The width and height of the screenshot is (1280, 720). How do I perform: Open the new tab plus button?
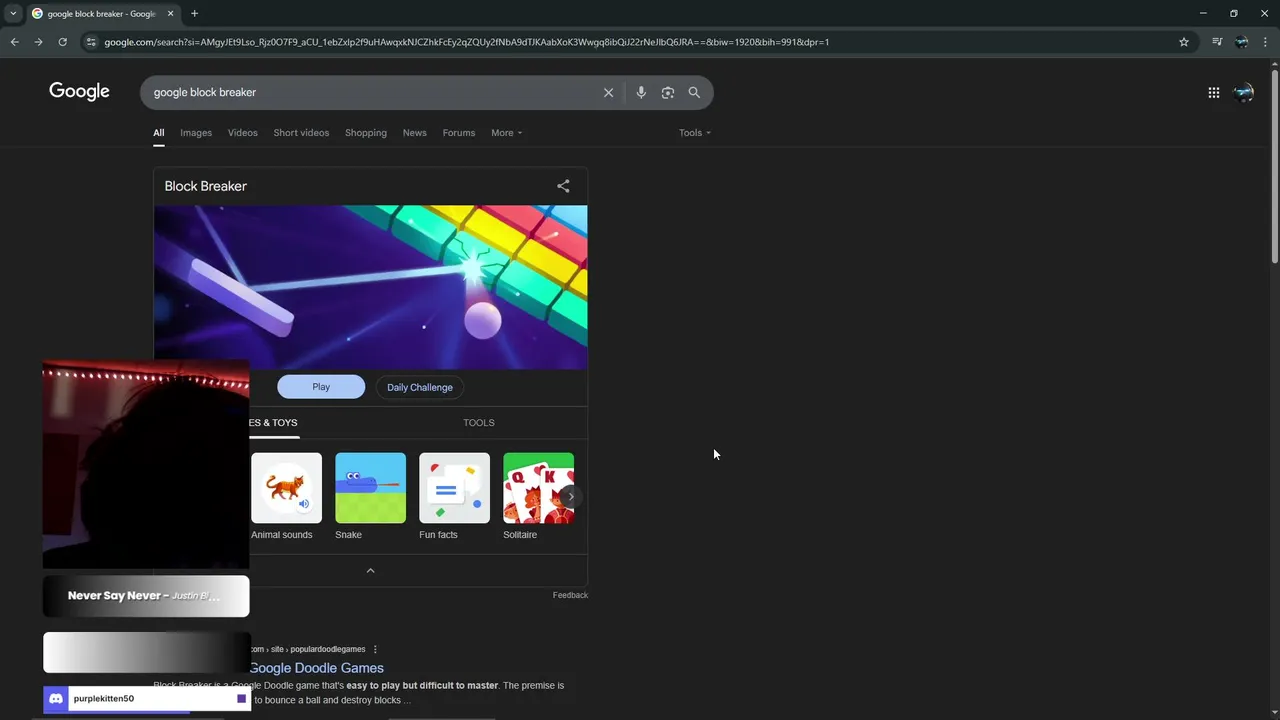coord(194,13)
